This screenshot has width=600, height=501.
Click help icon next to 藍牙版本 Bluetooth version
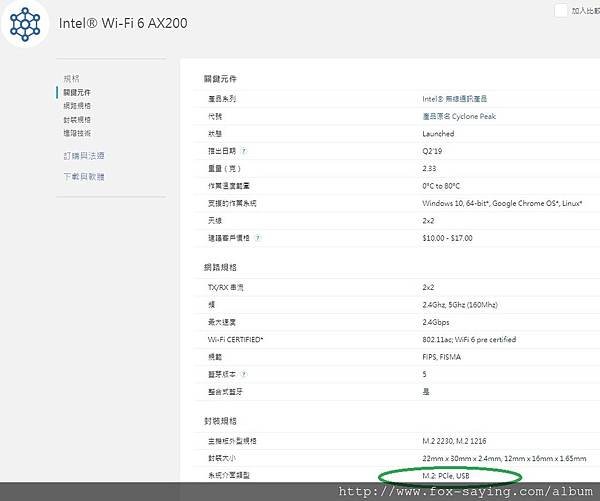[x=244, y=374]
